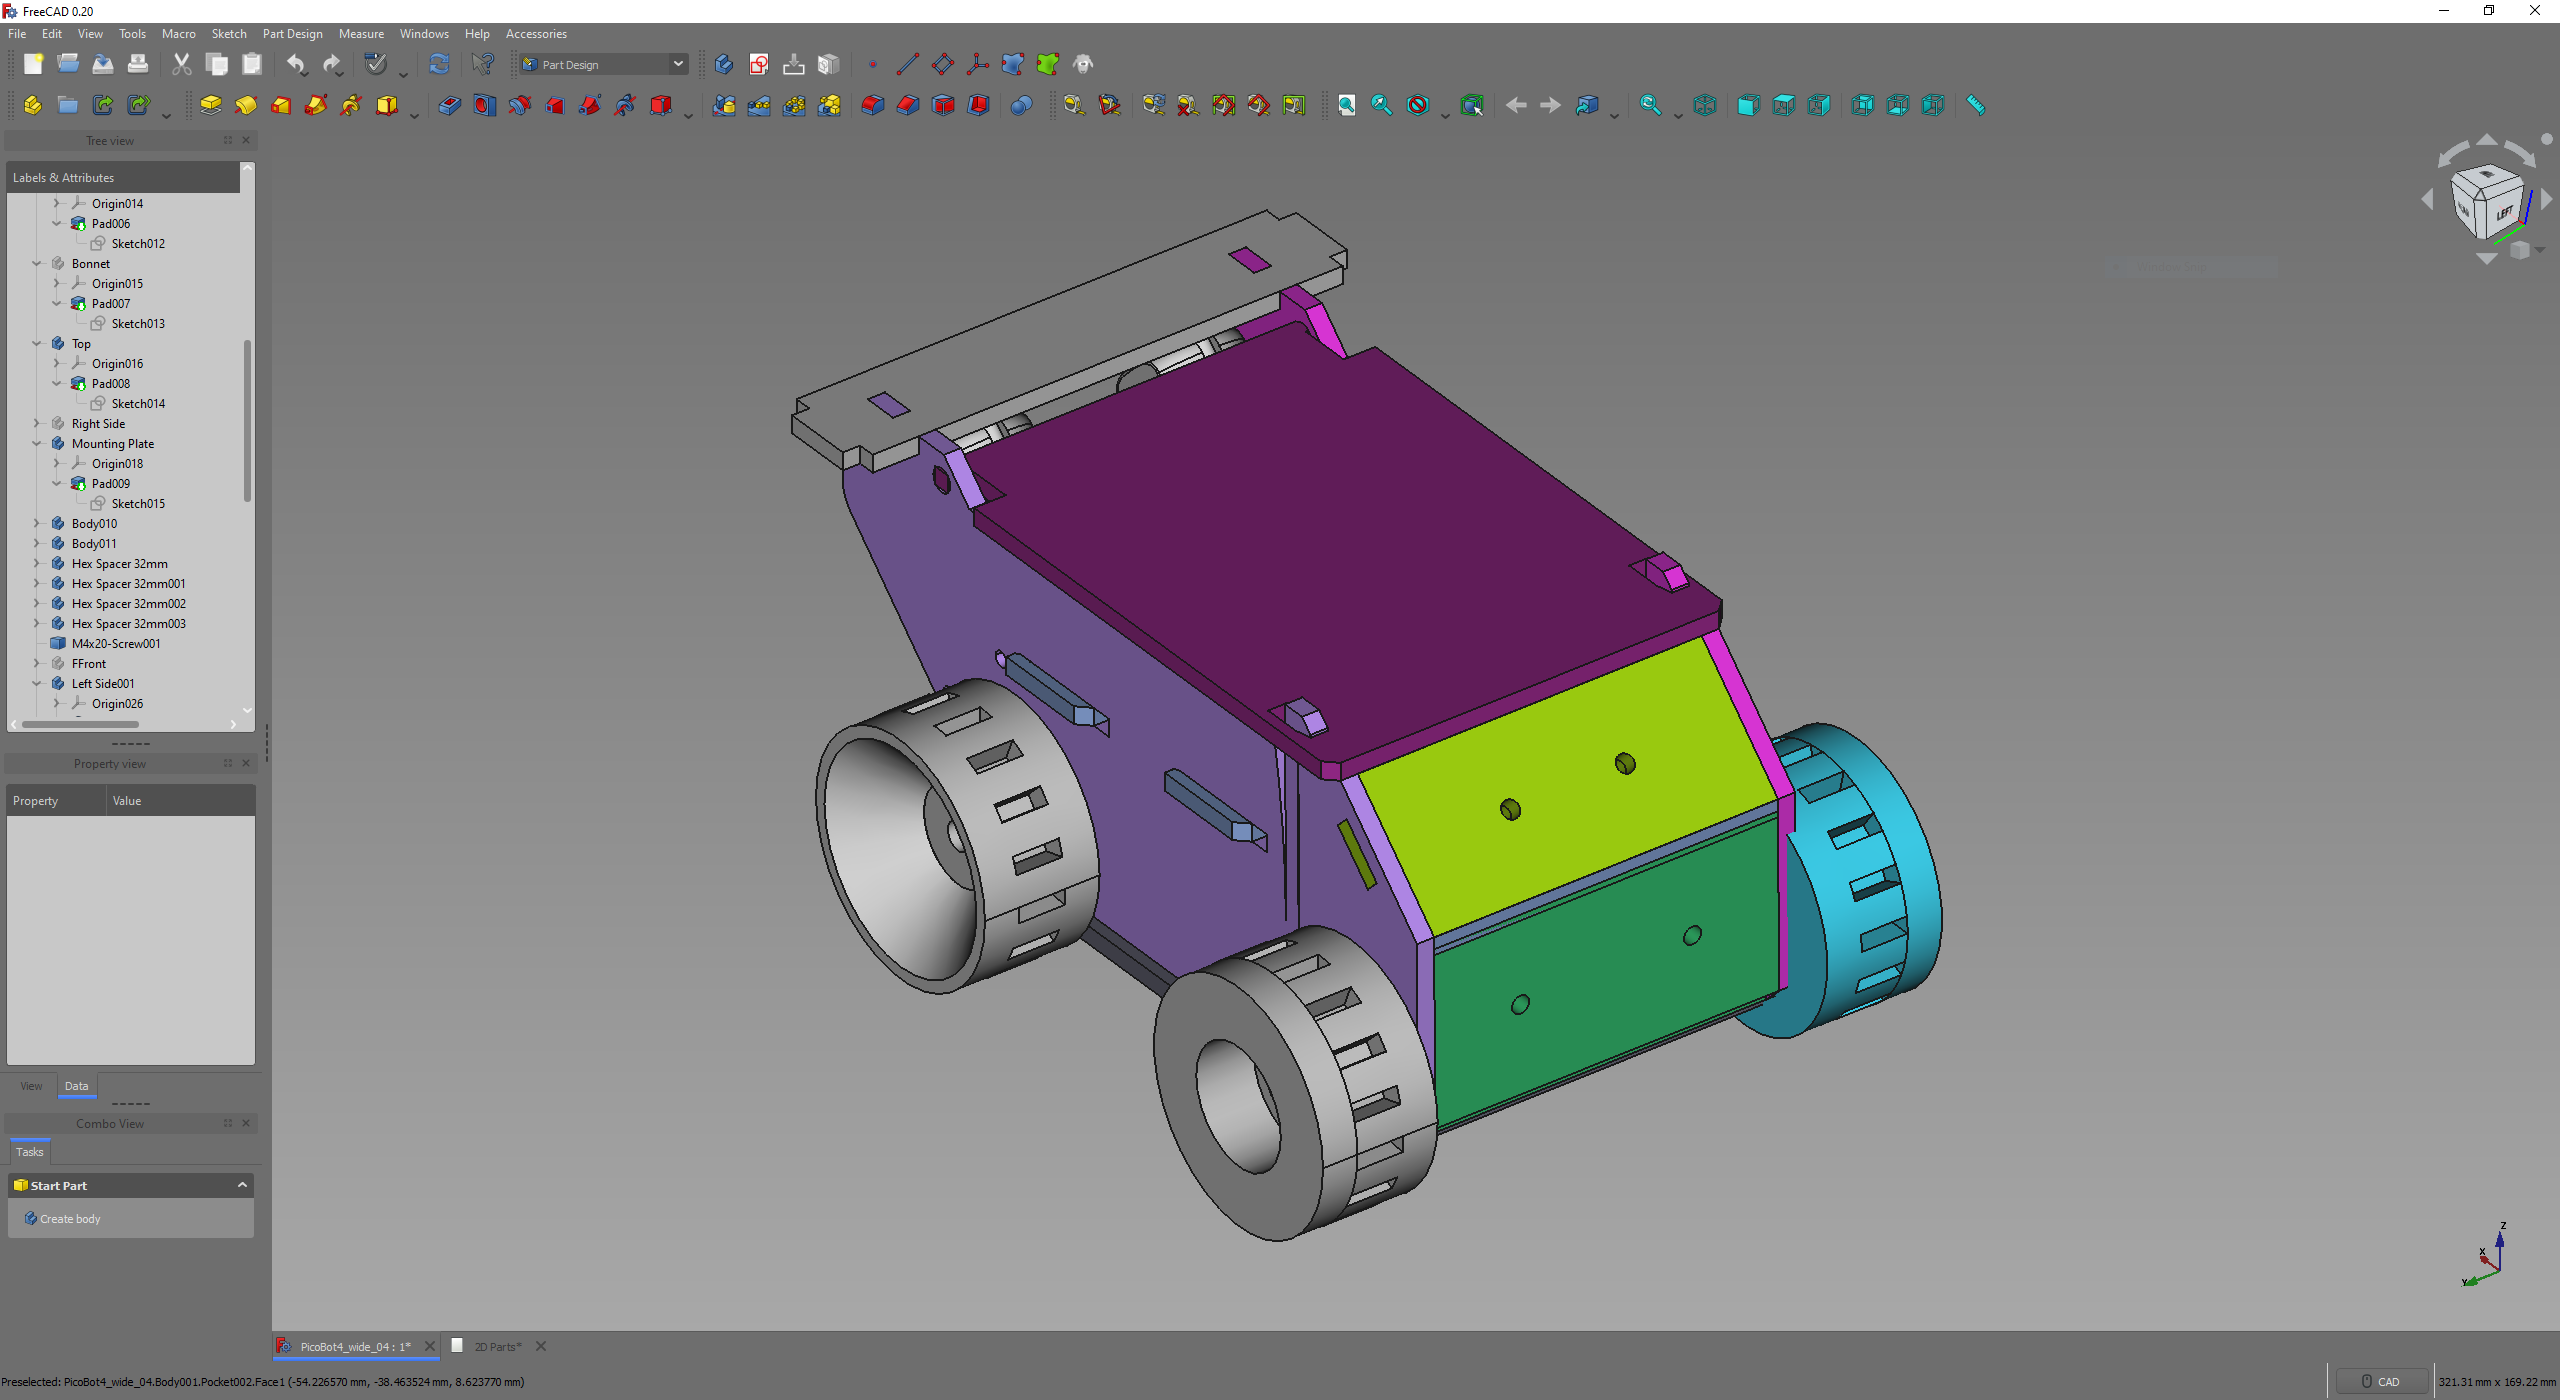The width and height of the screenshot is (2560, 1400).
Task: Set isometric view with toolbar icon
Action: 1705,105
